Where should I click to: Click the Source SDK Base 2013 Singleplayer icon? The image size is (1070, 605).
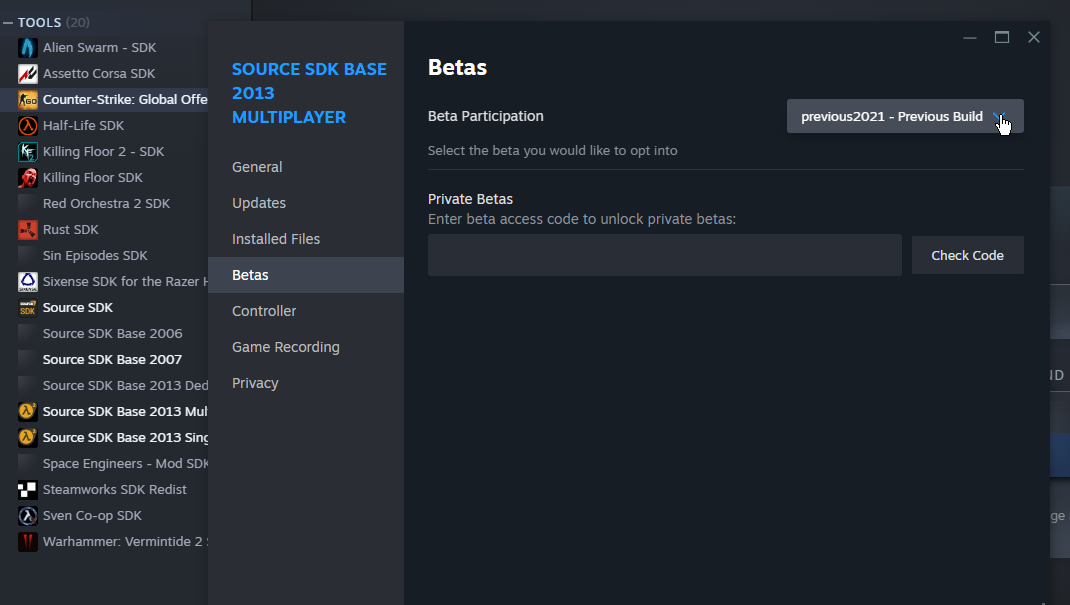click(x=27, y=437)
